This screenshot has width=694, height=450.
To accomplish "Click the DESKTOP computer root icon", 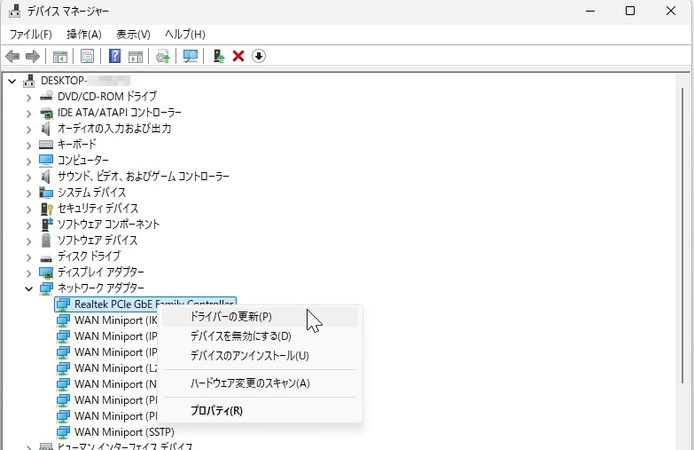I will pos(29,81).
